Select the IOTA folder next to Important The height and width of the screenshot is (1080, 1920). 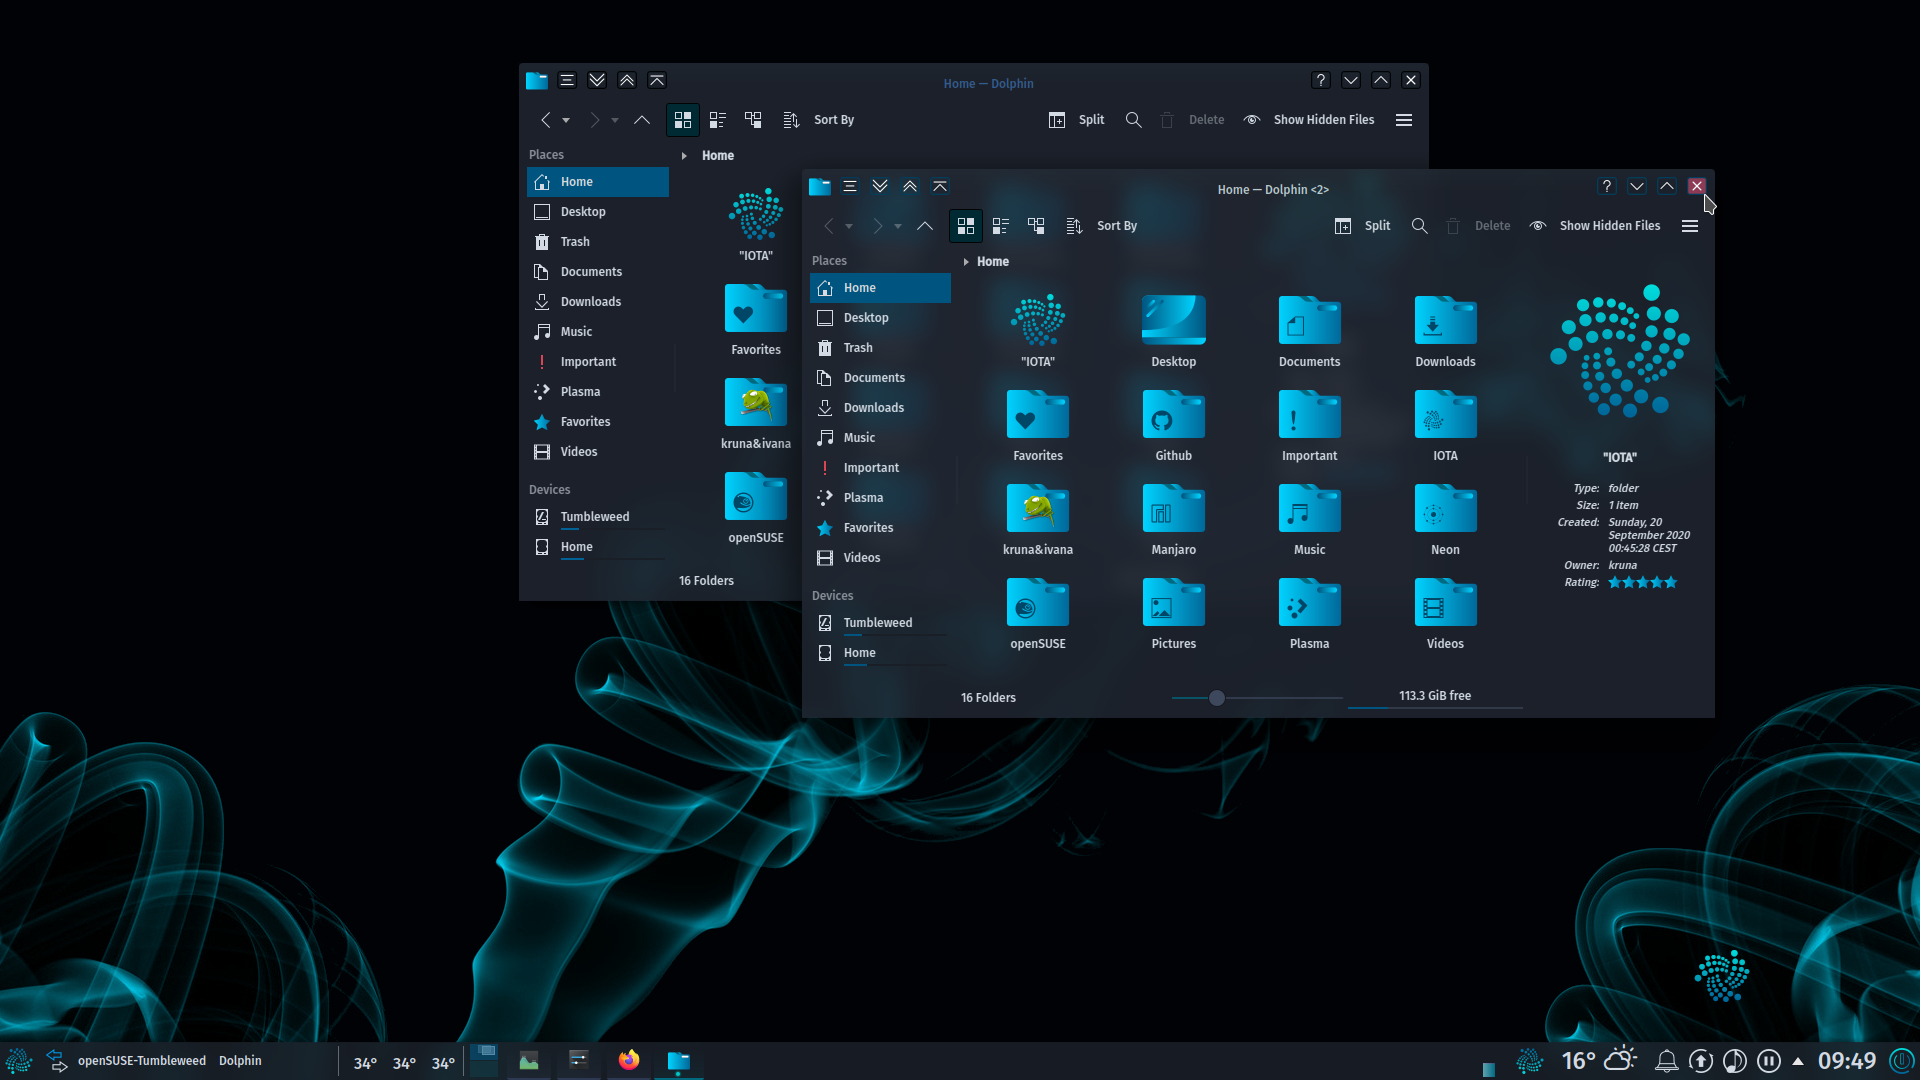click(x=1445, y=425)
